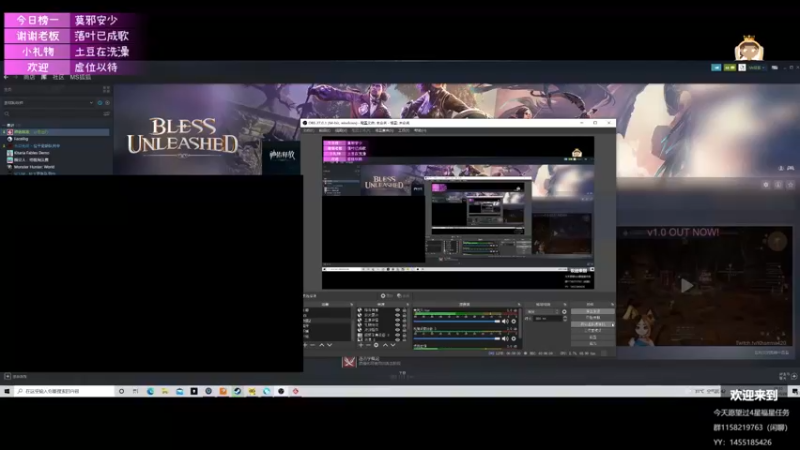Mute the first OBS mixer channel speaker

click(505, 321)
